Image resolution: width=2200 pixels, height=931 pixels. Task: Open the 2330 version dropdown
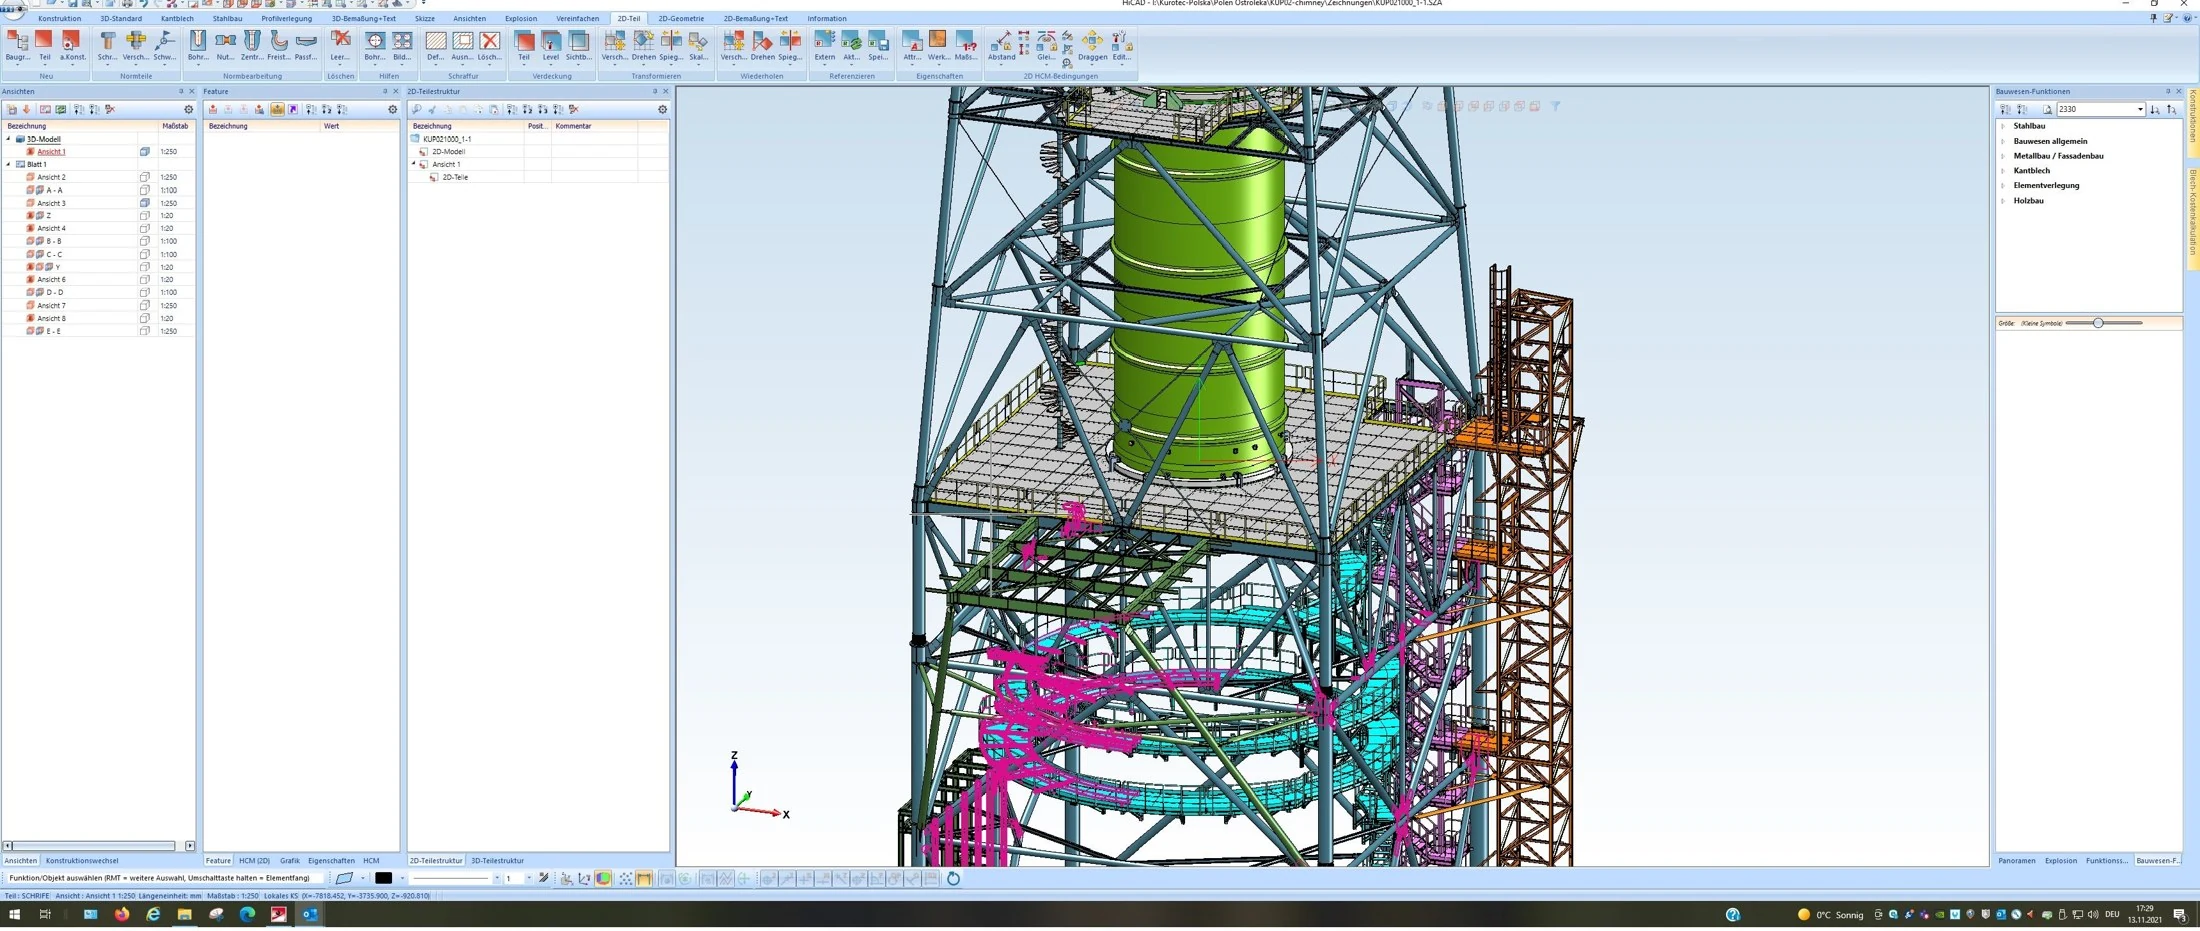[2140, 110]
